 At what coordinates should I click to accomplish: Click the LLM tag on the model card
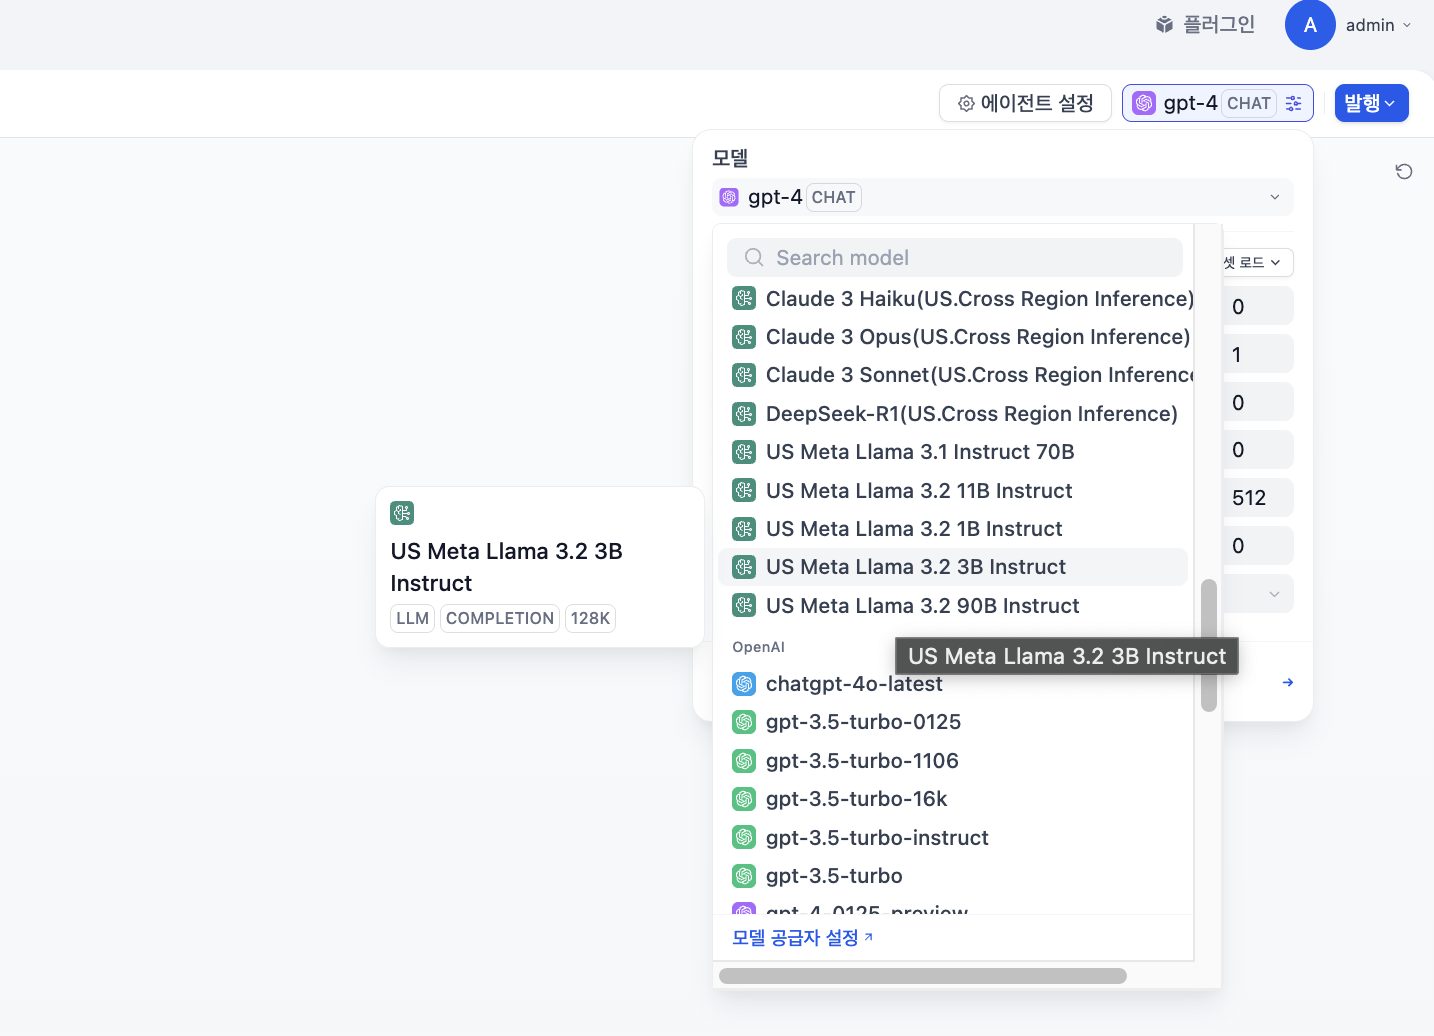(x=412, y=618)
